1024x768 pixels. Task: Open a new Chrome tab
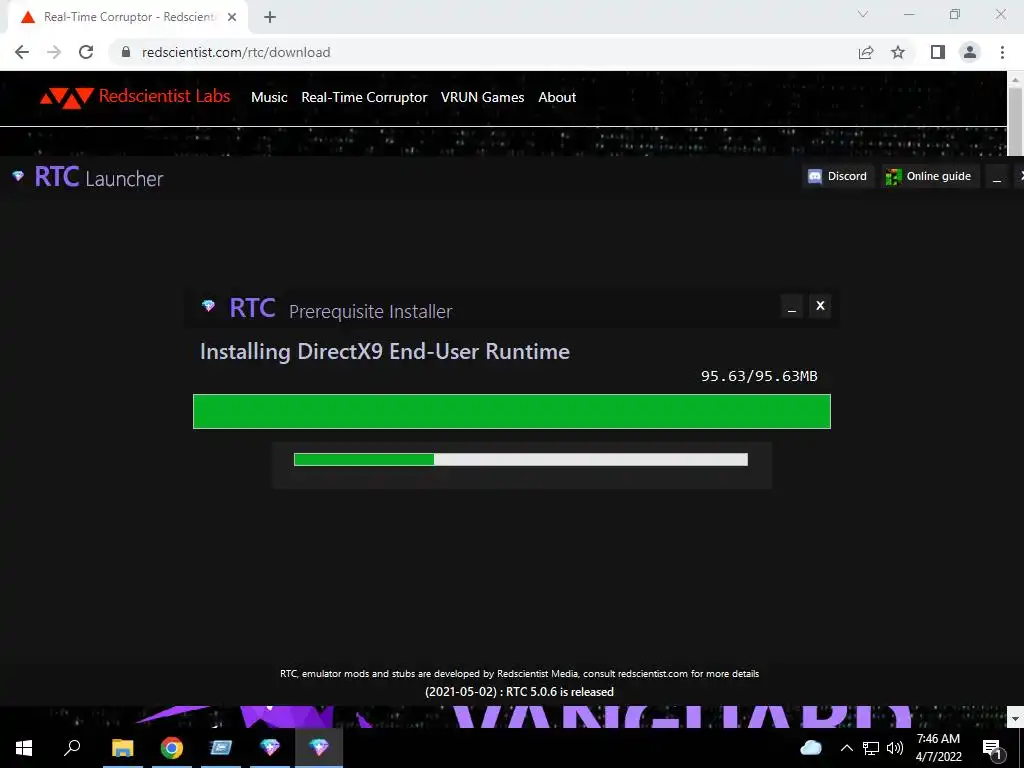[x=270, y=17]
